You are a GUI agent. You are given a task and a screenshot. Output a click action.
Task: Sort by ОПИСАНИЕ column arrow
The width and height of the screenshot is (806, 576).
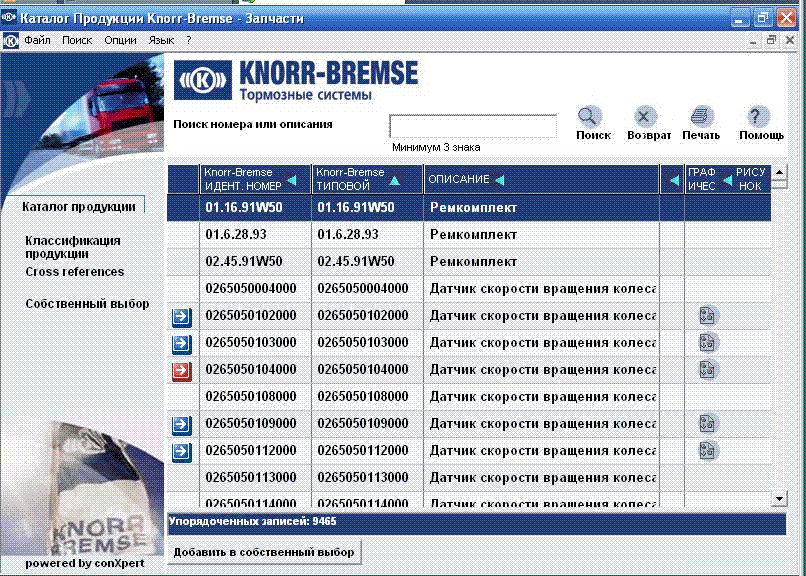[x=499, y=180]
